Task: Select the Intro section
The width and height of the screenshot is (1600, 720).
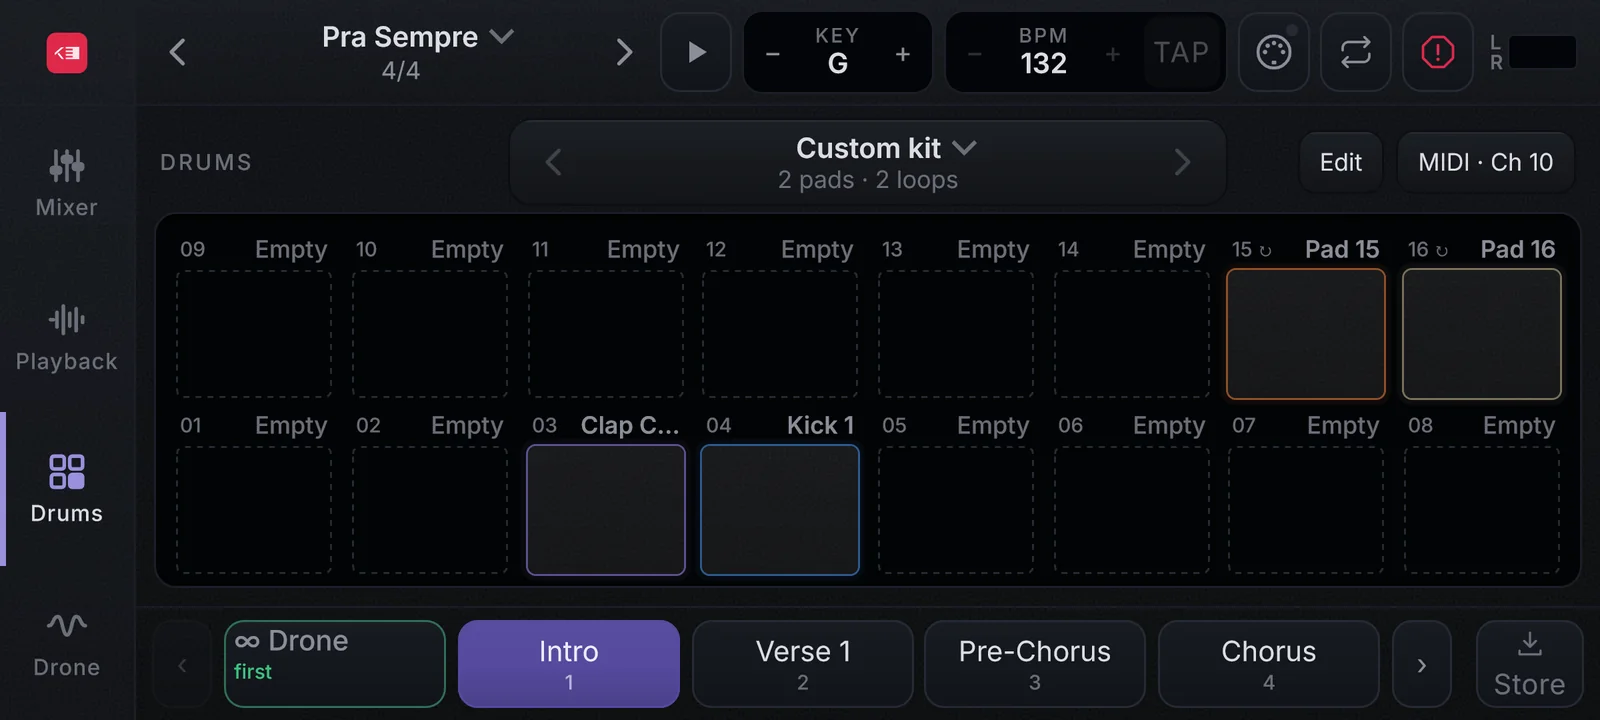Action: point(569,664)
